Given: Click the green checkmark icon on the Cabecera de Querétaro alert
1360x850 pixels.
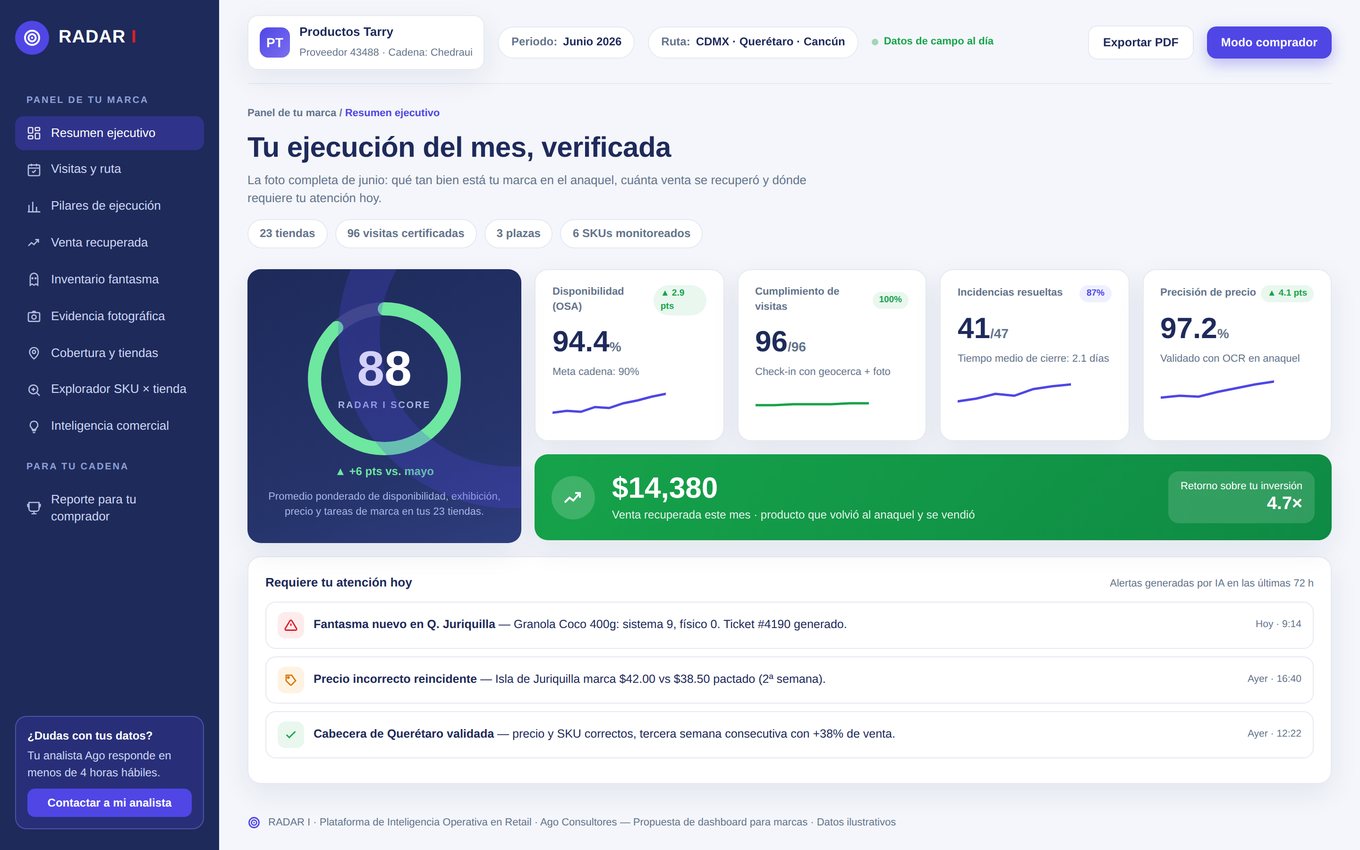Looking at the screenshot, I should [x=291, y=734].
